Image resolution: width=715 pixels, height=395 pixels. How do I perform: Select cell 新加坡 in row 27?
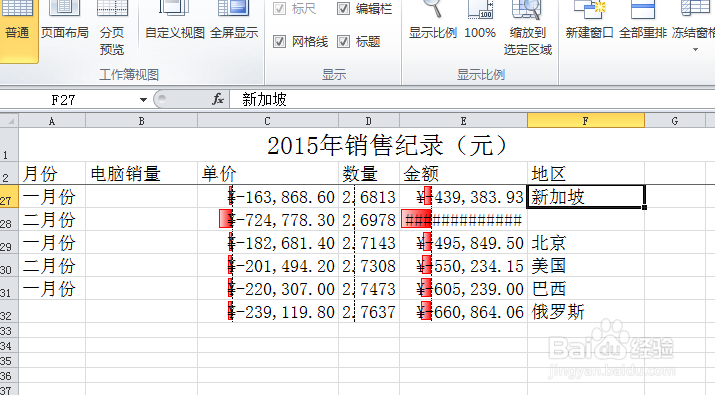pos(586,197)
